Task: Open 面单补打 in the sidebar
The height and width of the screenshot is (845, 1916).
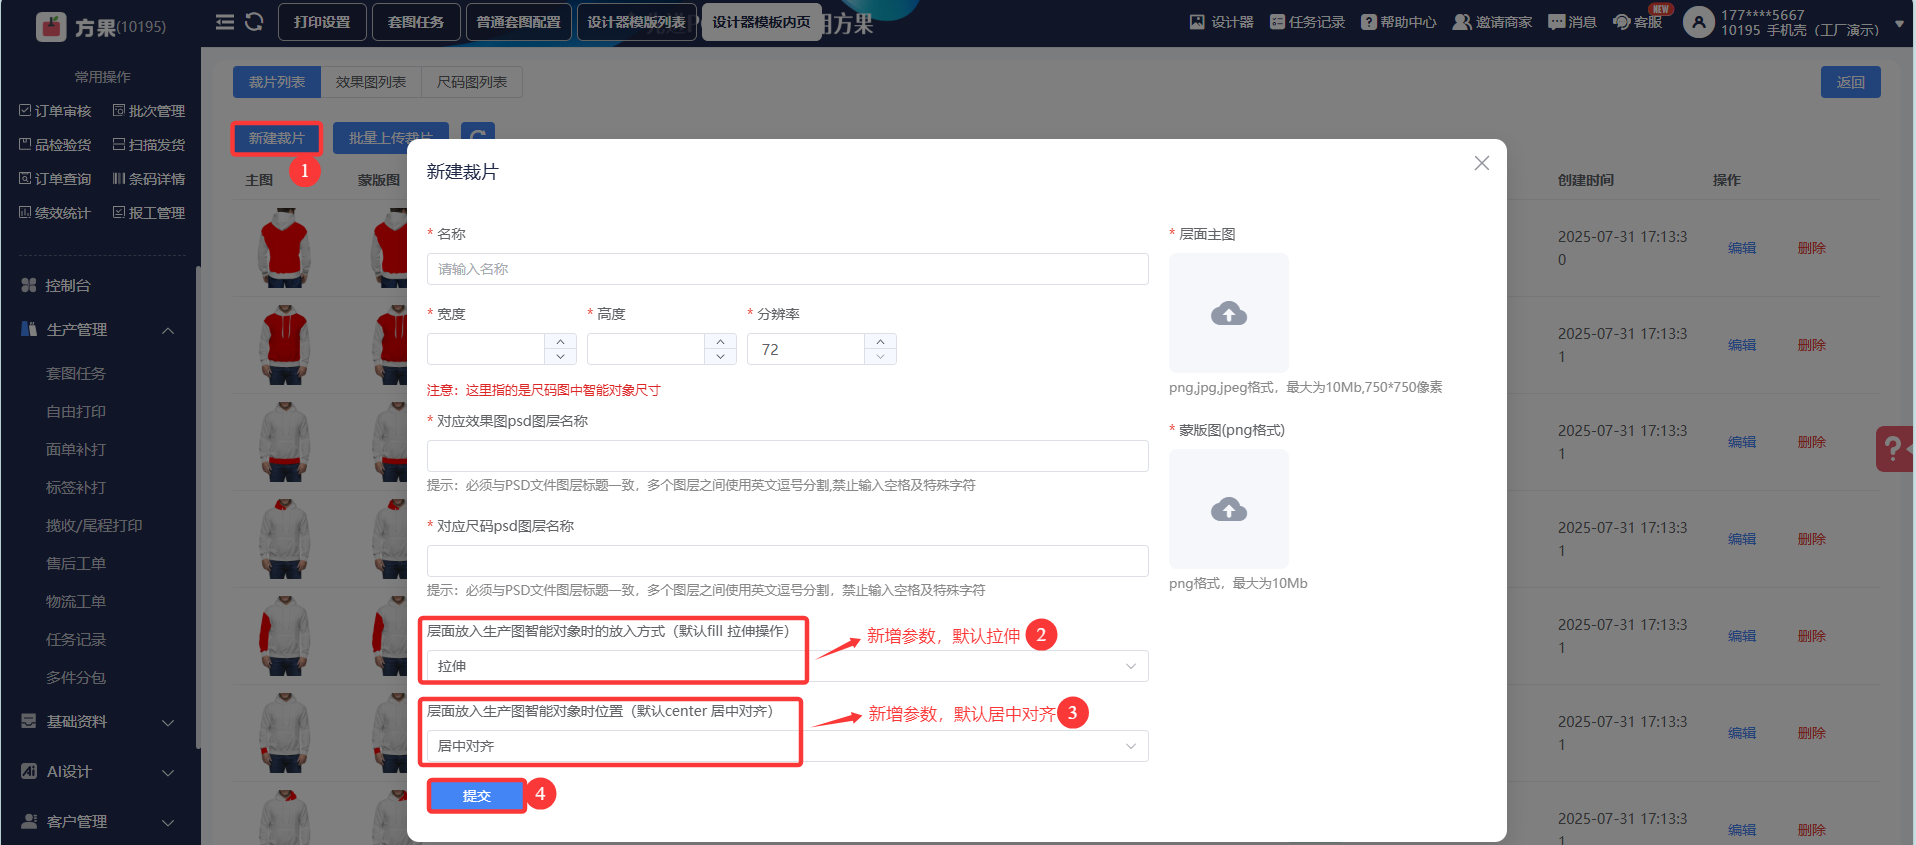Action: [x=76, y=450]
